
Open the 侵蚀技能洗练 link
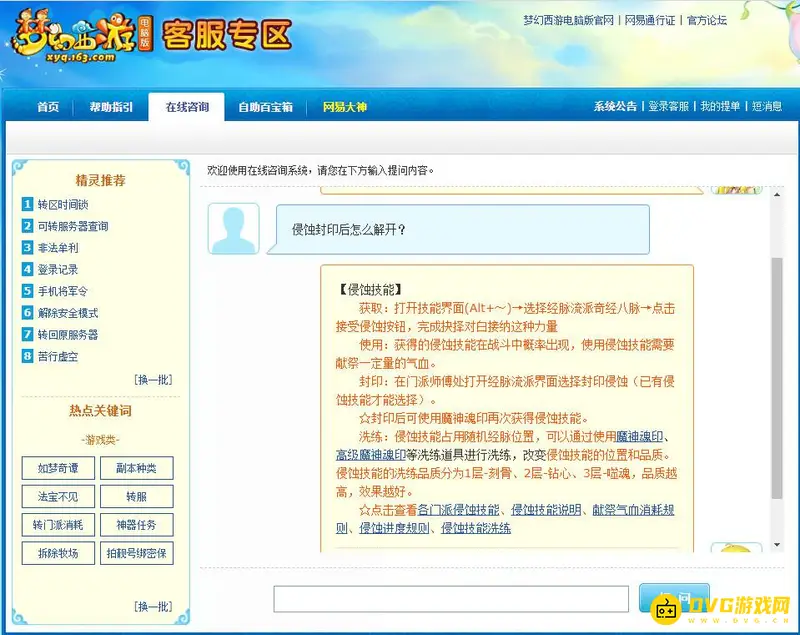(x=476, y=528)
